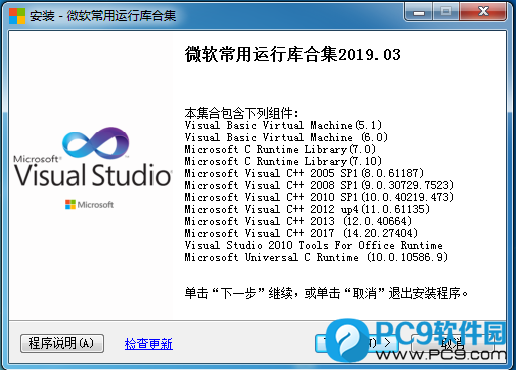
Task: Click the Visual Studio 2010 Tools For Office line
Action: 314,245
